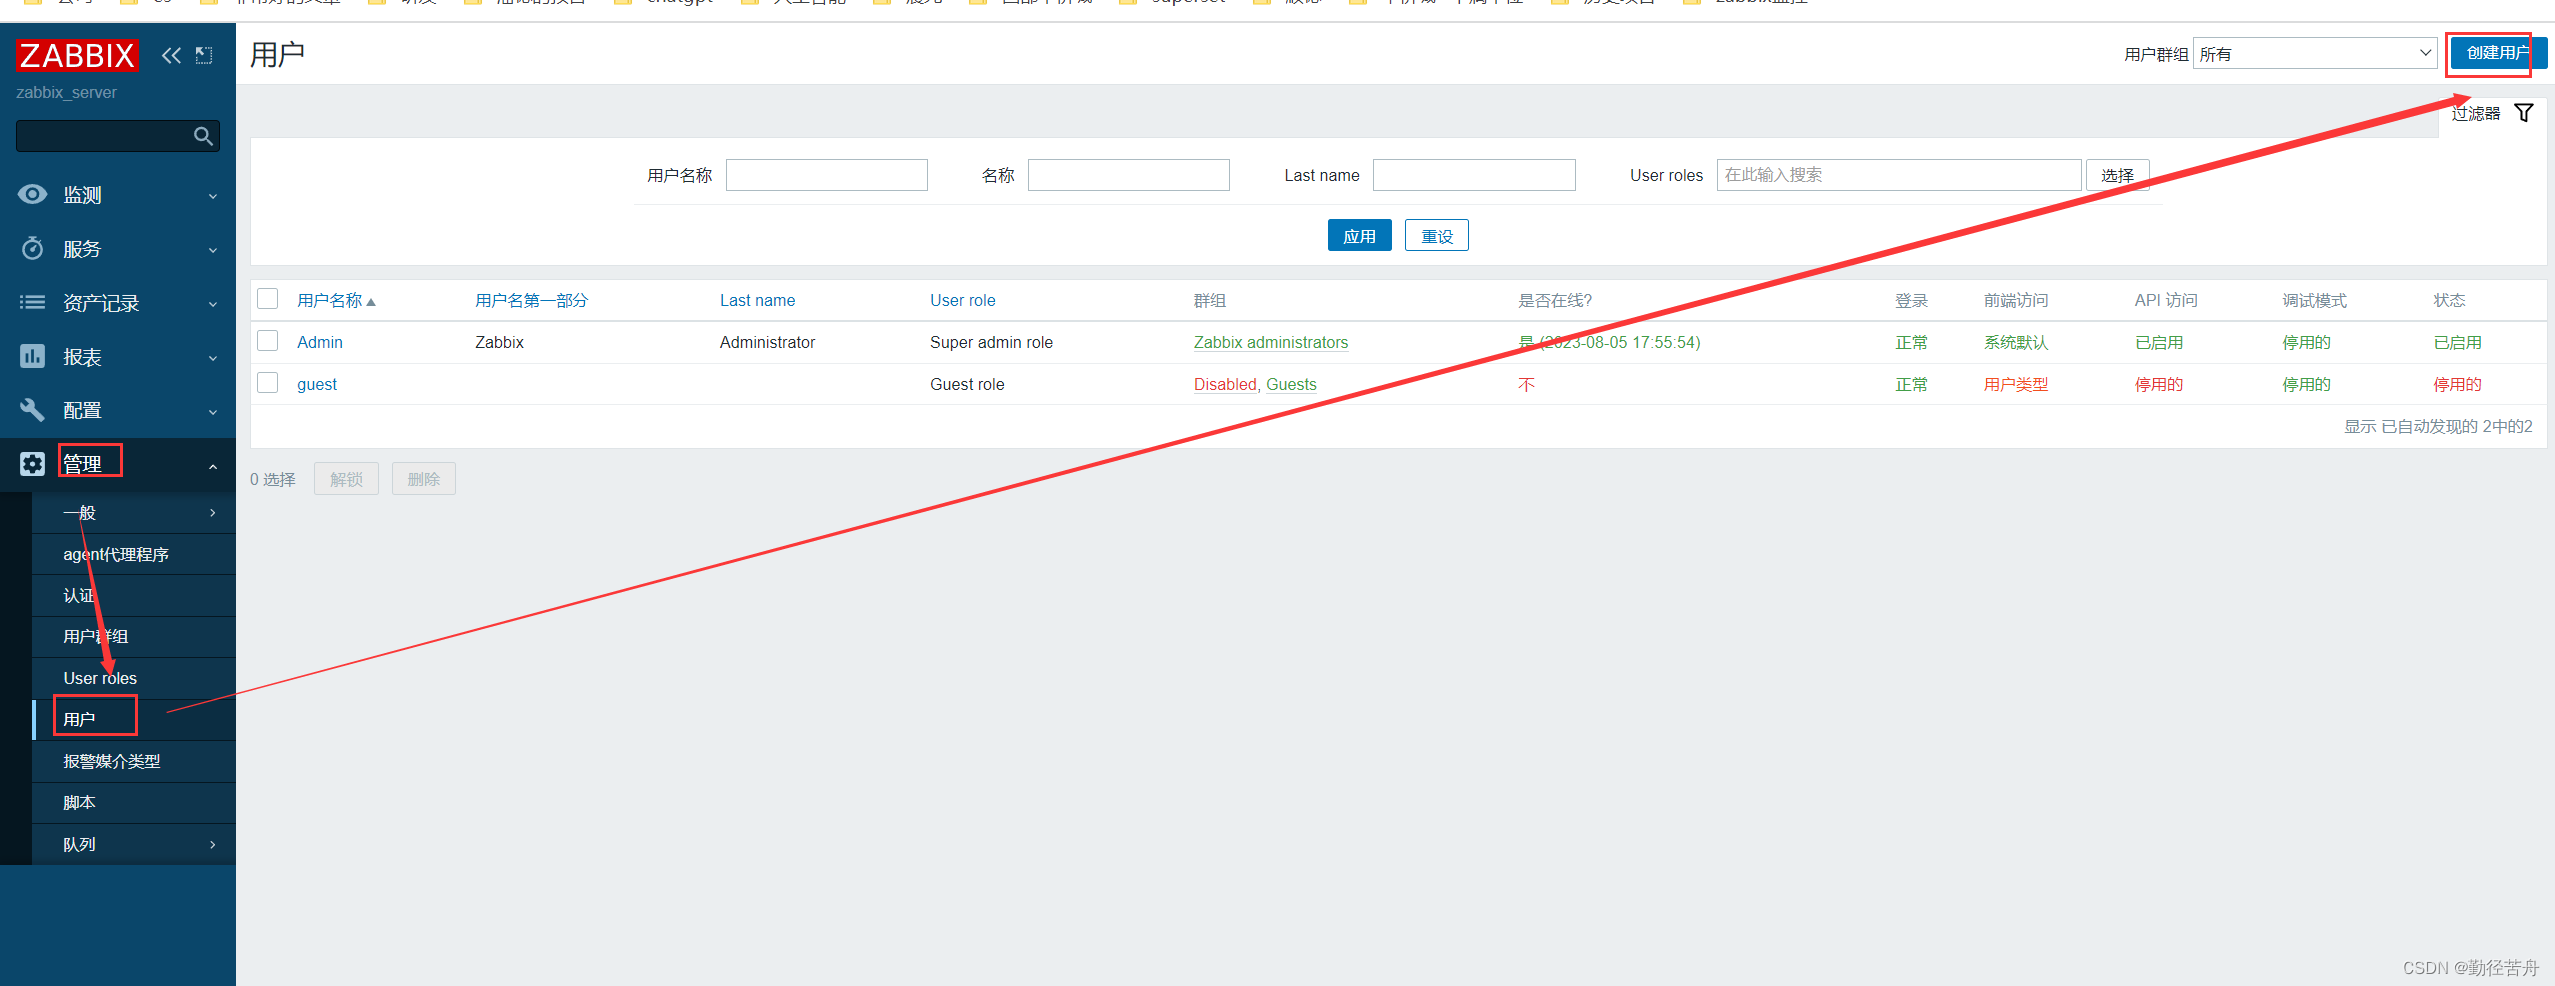This screenshot has height=986, width=2555.
Task: Expand the 队列 submenu arrow
Action: click(213, 845)
